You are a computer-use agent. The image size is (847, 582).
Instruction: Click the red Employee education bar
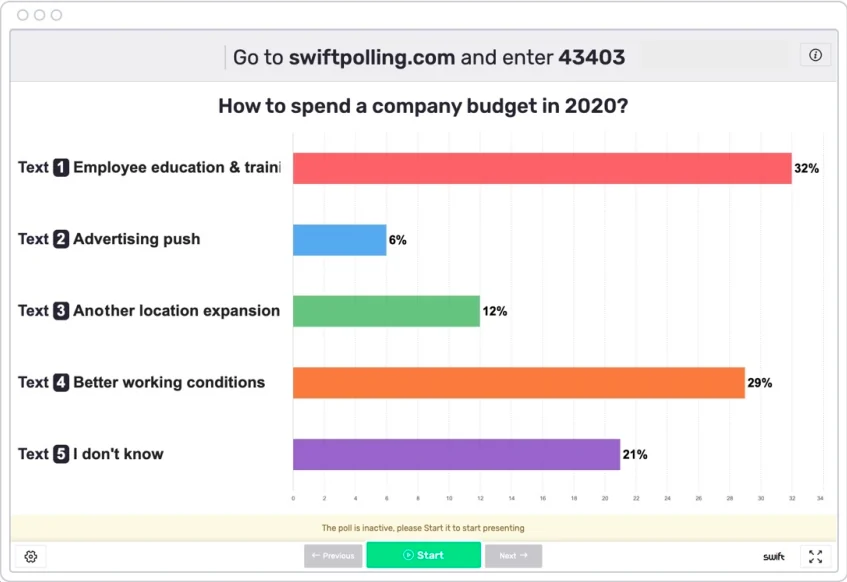click(x=541, y=168)
